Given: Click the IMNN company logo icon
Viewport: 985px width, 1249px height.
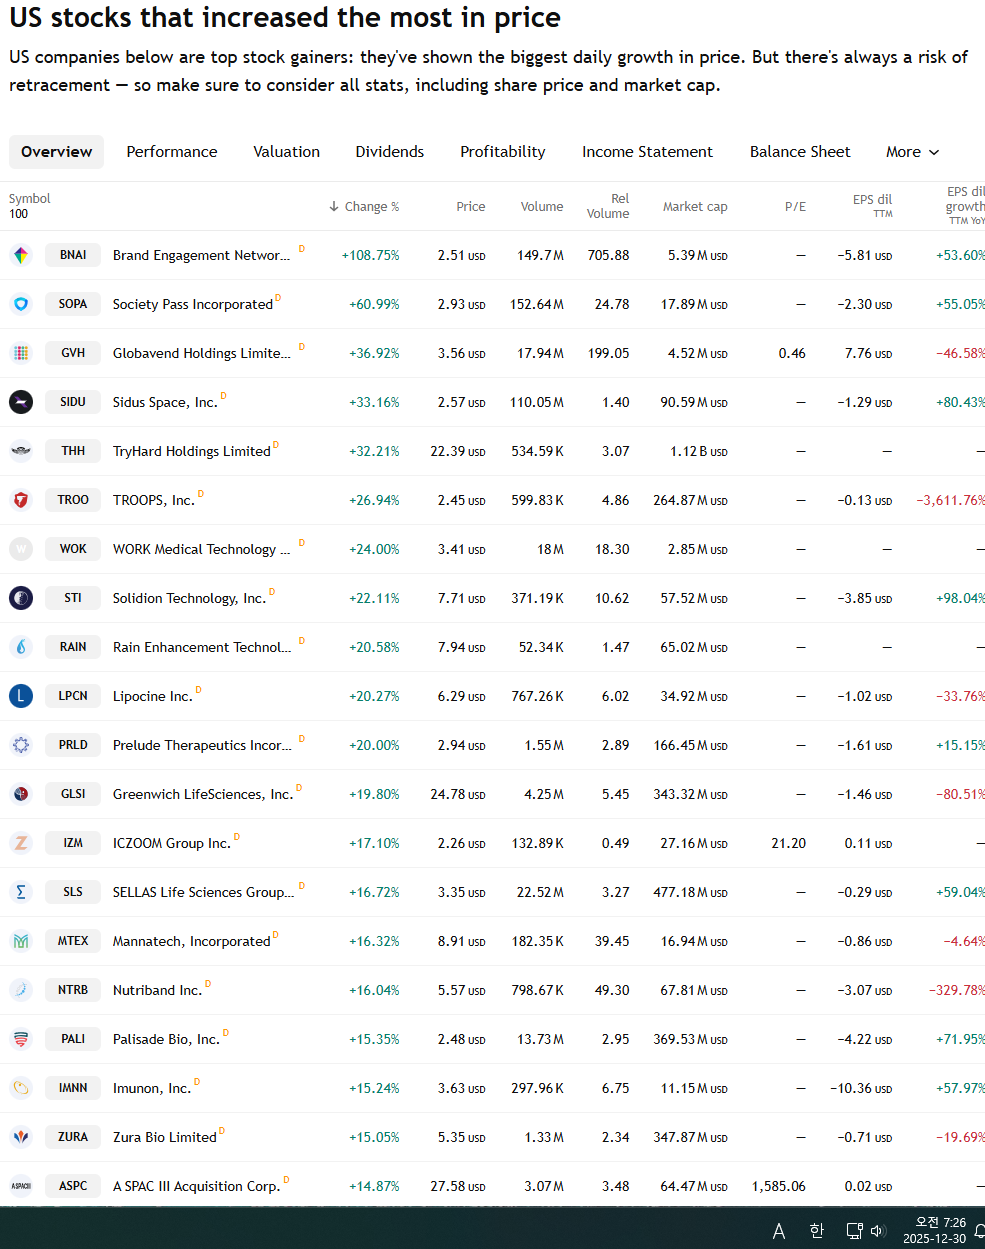Looking at the screenshot, I should pyautogui.click(x=21, y=1088).
